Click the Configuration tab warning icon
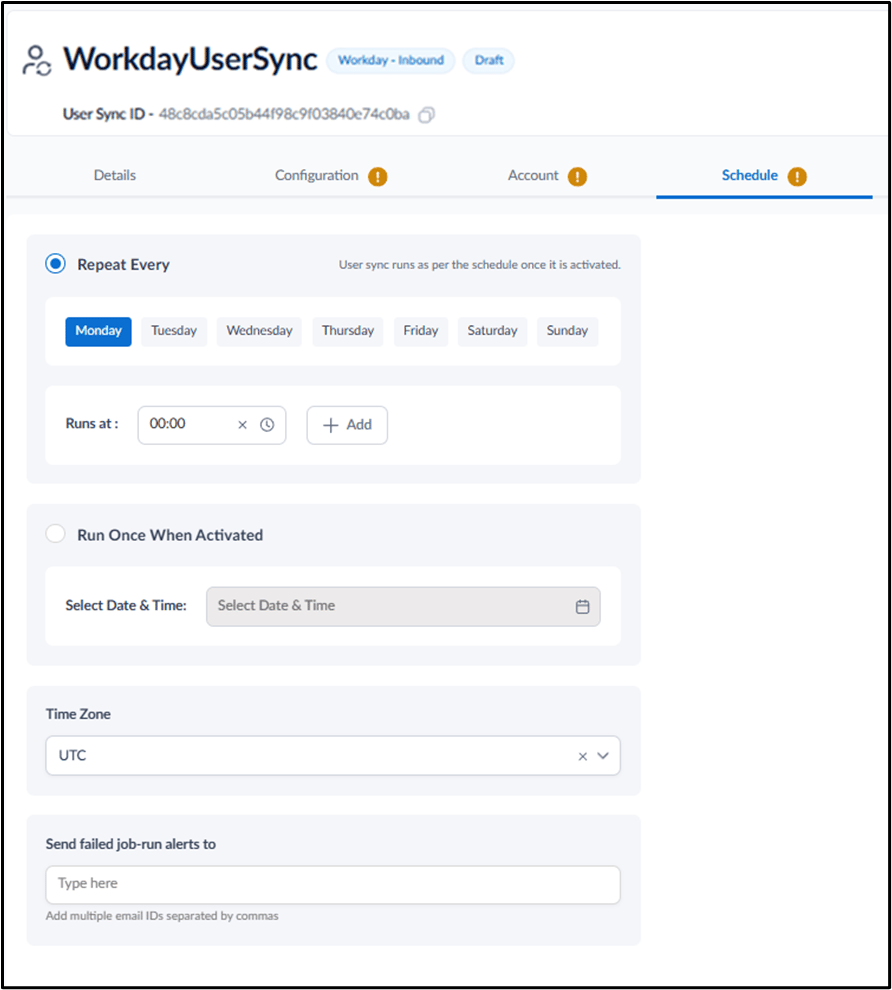This screenshot has width=892, height=990. pyautogui.click(x=378, y=176)
